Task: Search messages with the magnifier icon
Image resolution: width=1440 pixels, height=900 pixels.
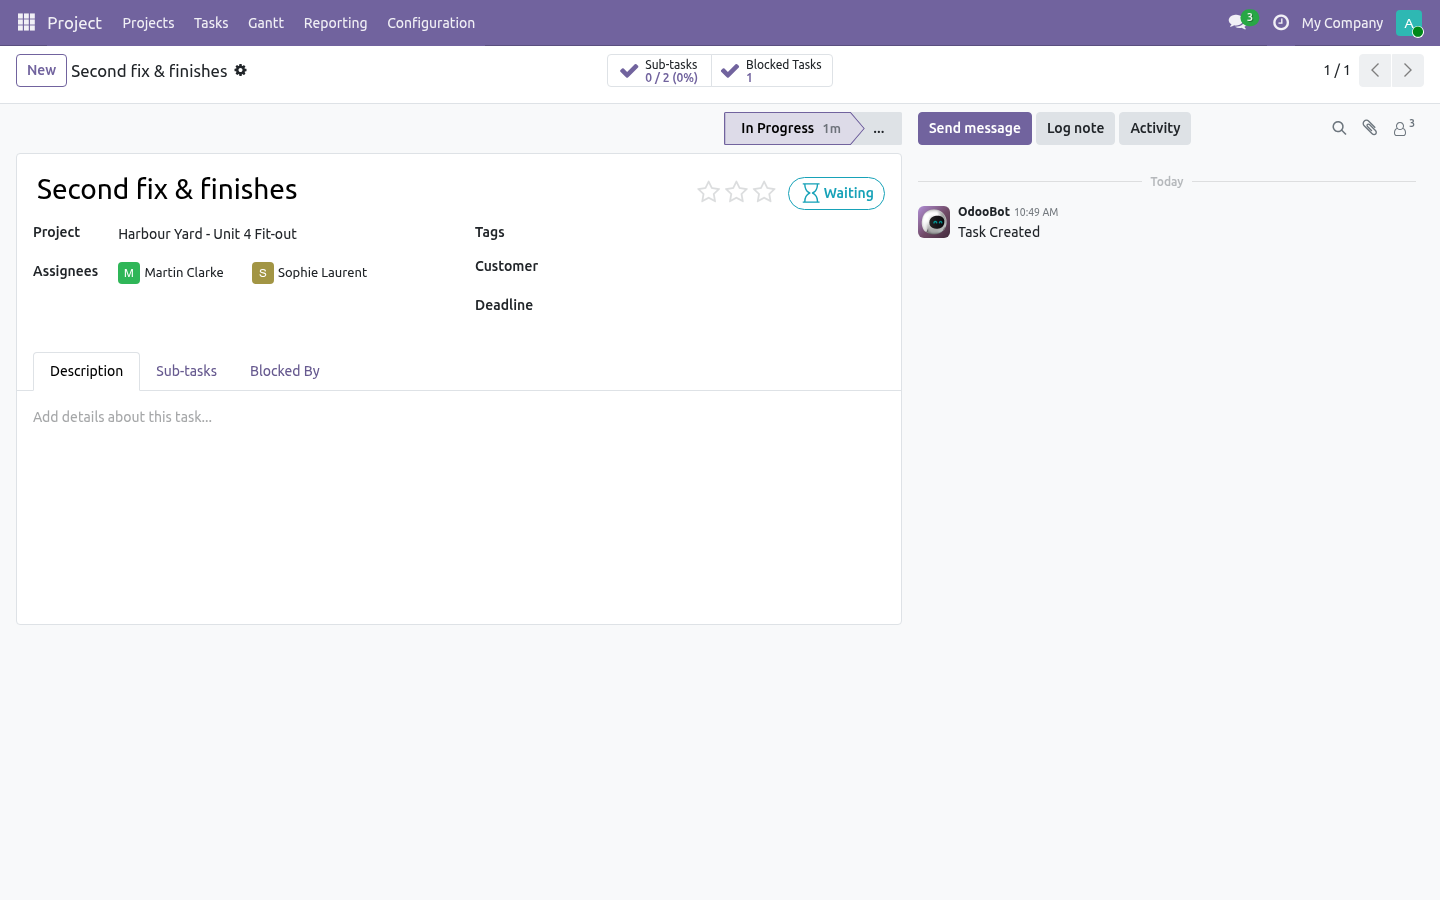Action: (x=1339, y=128)
